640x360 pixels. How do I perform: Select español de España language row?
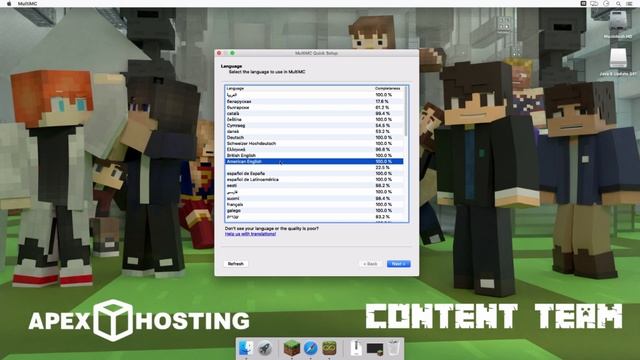(314, 173)
